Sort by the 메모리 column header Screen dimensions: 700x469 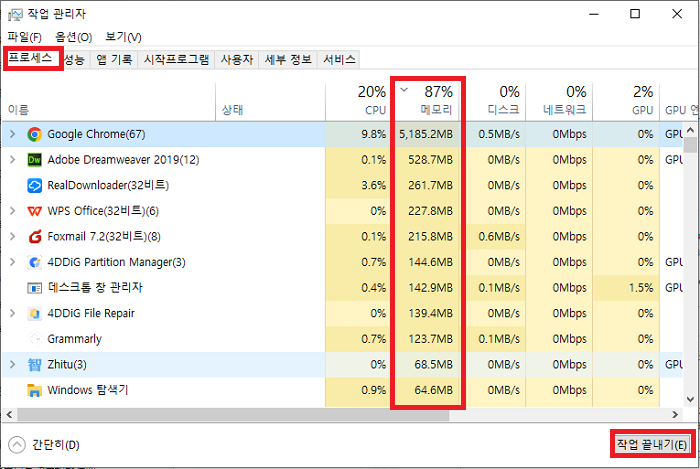tap(426, 102)
